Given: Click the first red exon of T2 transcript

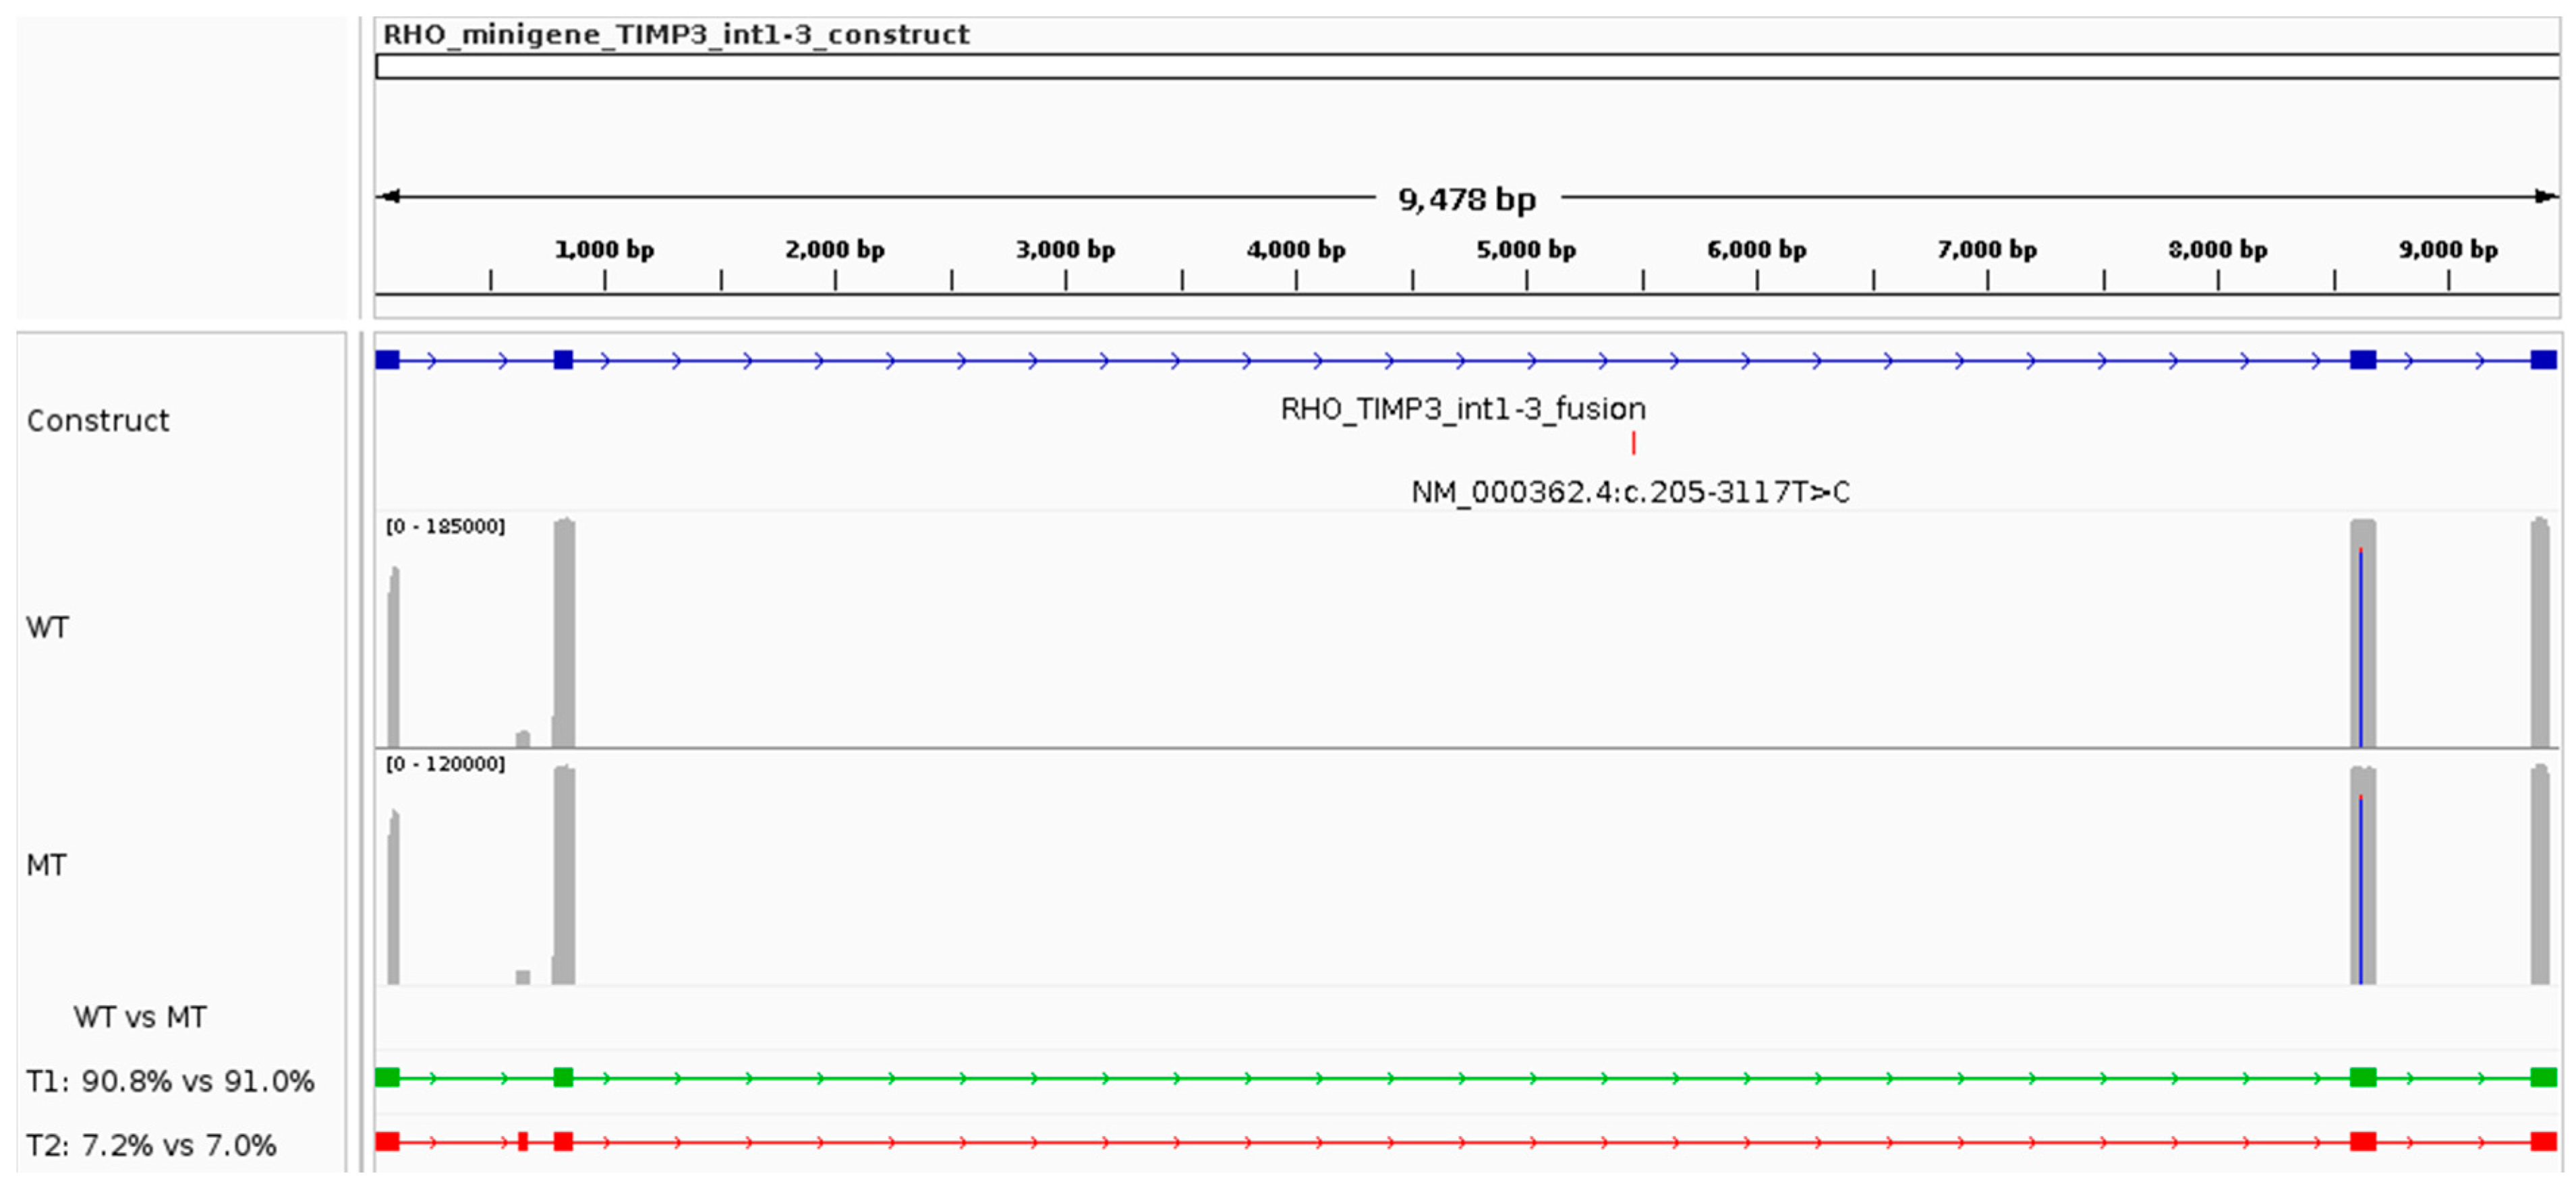Looking at the screenshot, I should (387, 1141).
